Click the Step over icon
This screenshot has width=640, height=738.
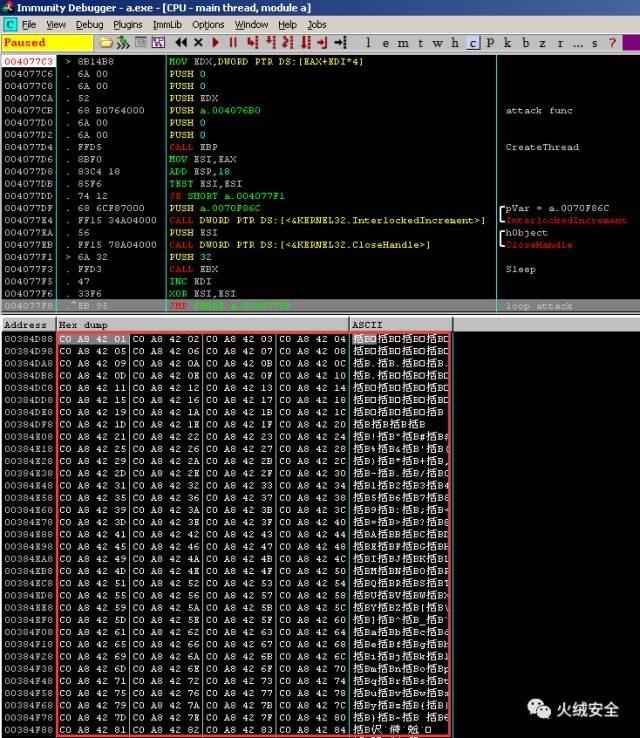coord(271,43)
